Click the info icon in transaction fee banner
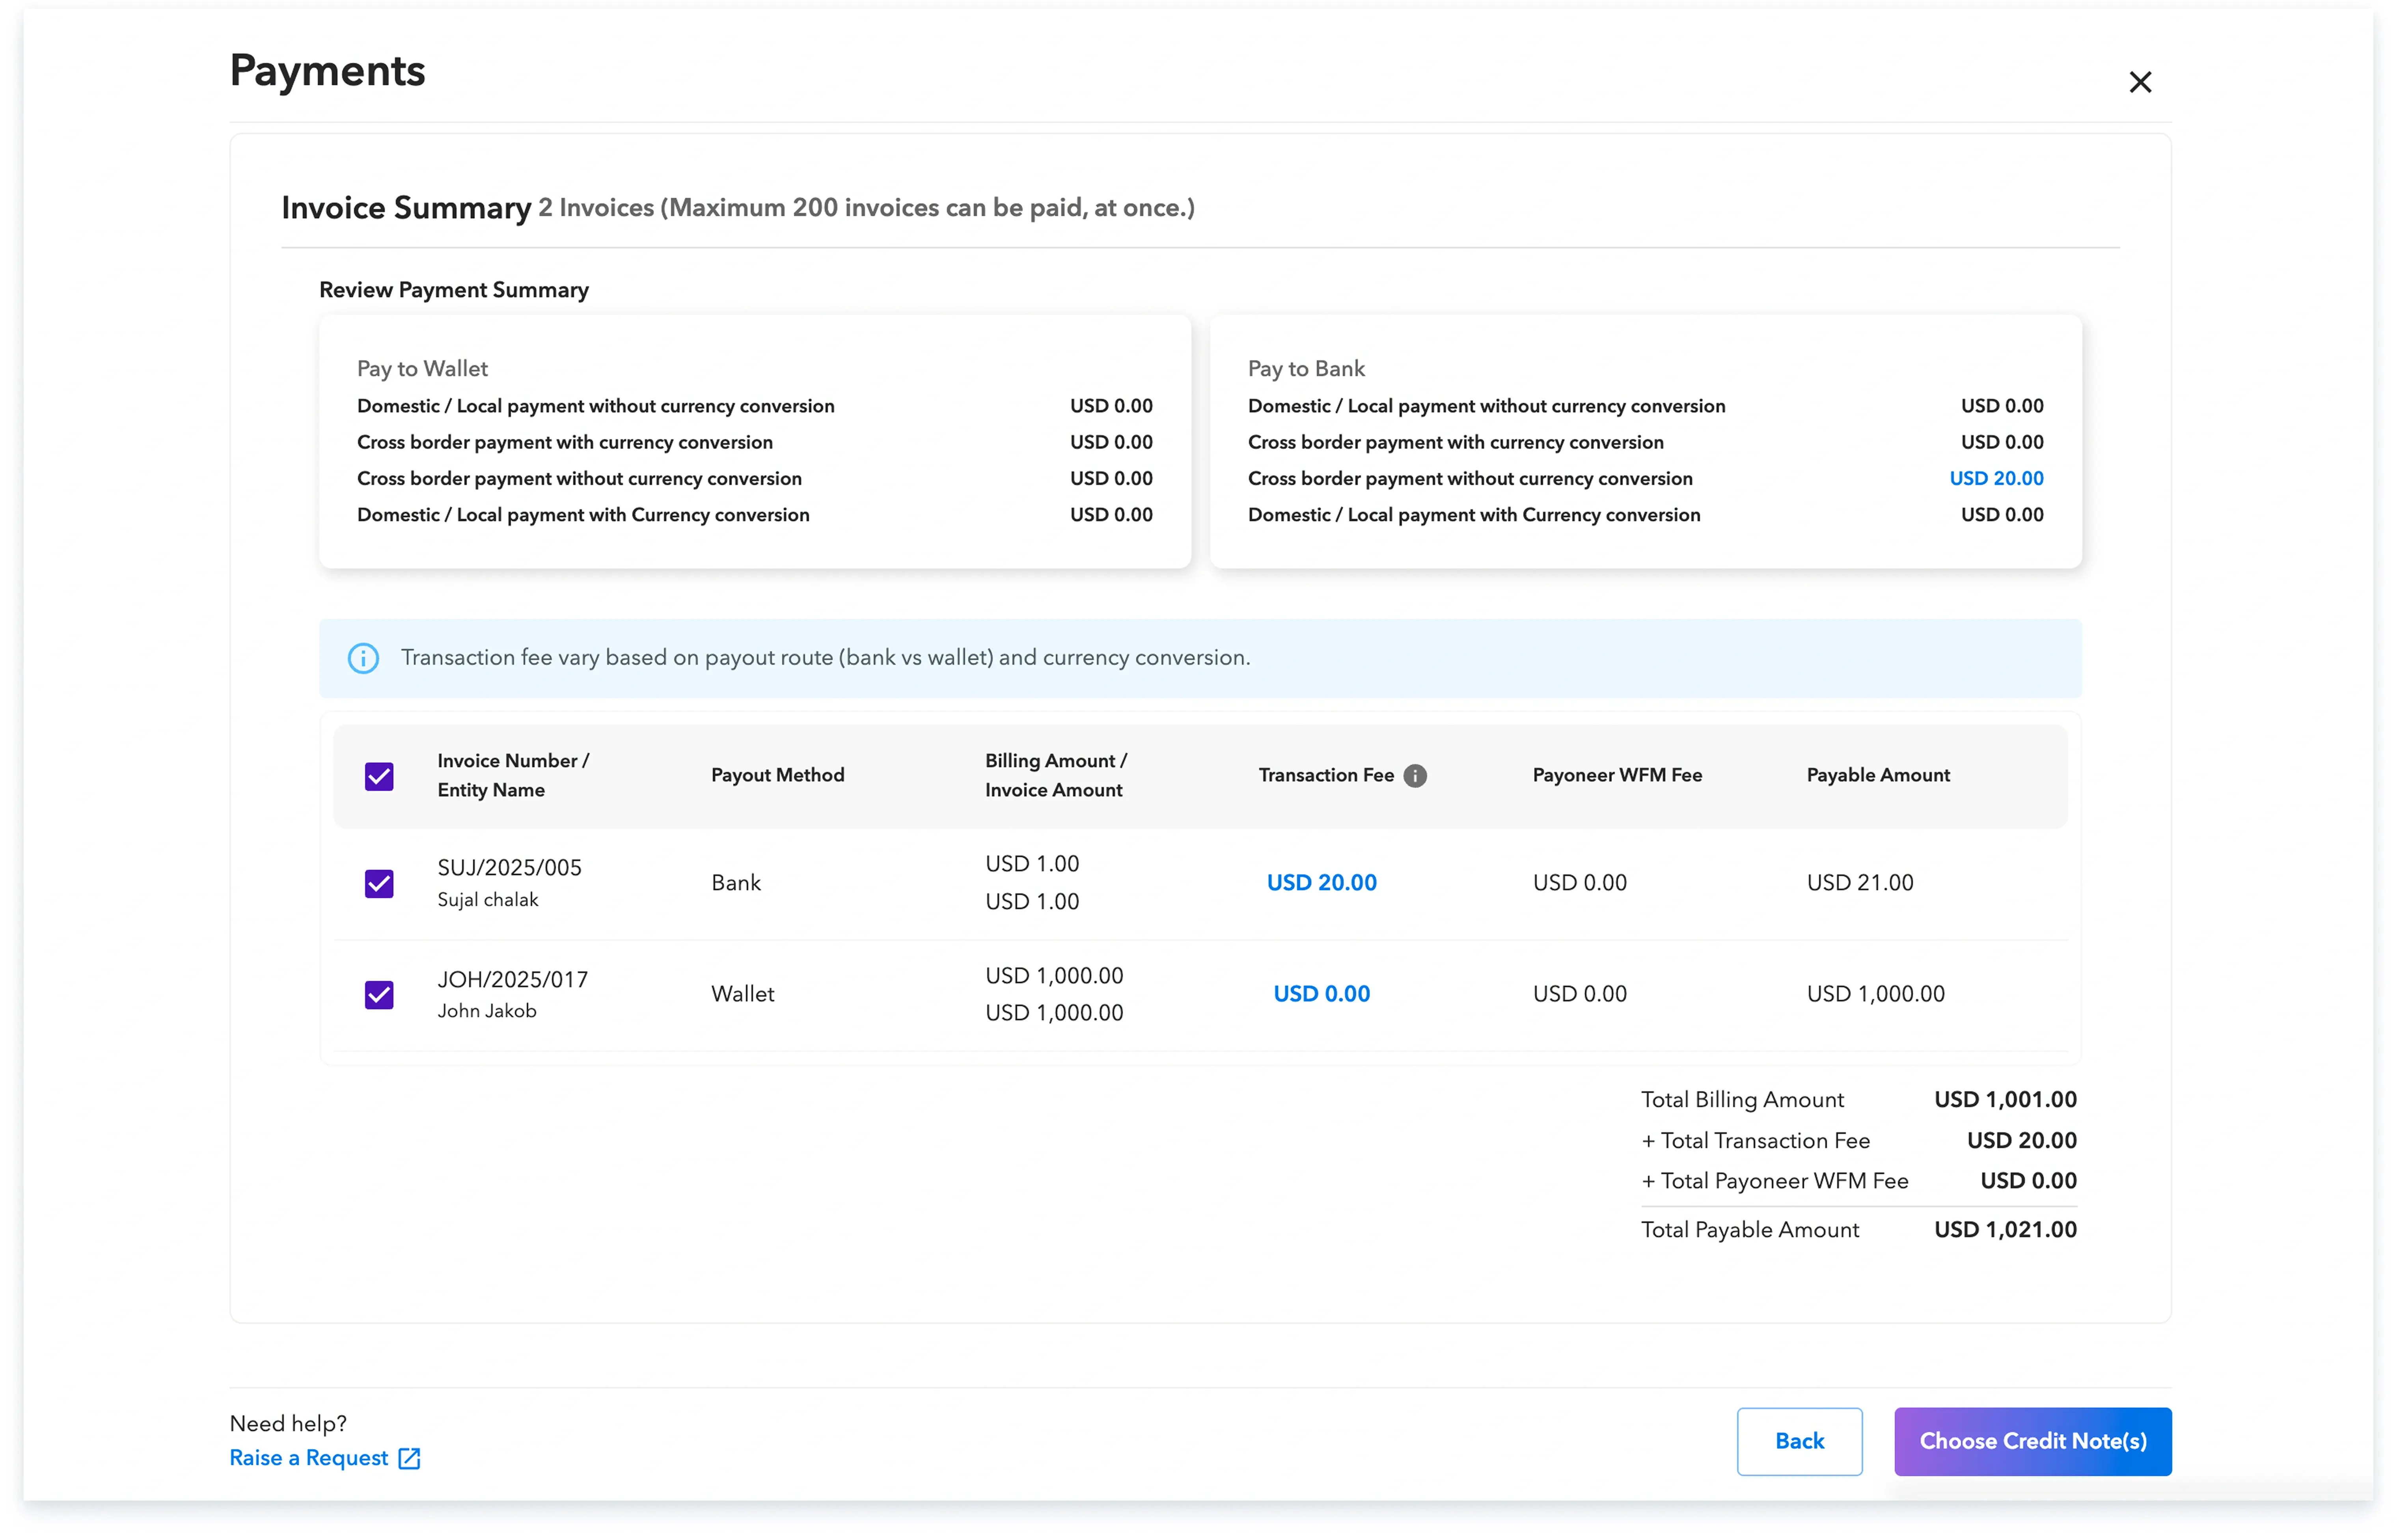2397x1540 pixels. point(363,658)
